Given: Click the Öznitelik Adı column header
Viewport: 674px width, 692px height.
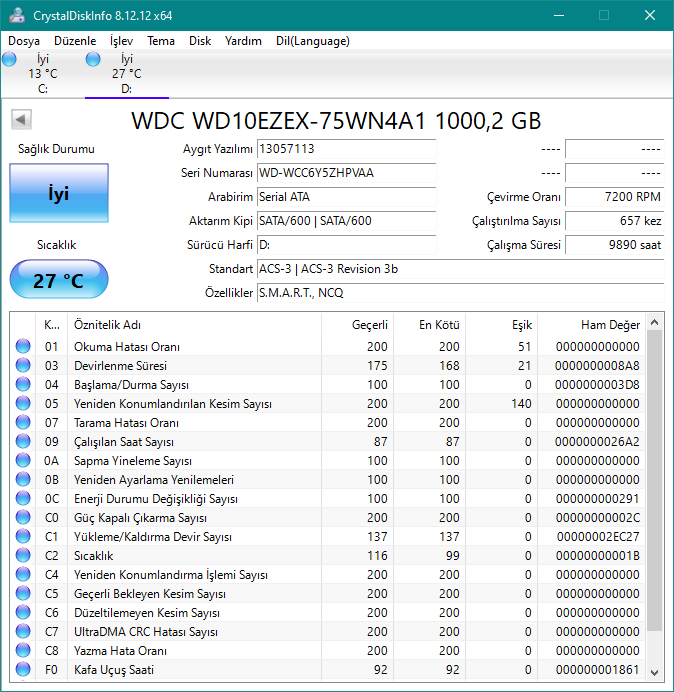Looking at the screenshot, I should (x=194, y=325).
